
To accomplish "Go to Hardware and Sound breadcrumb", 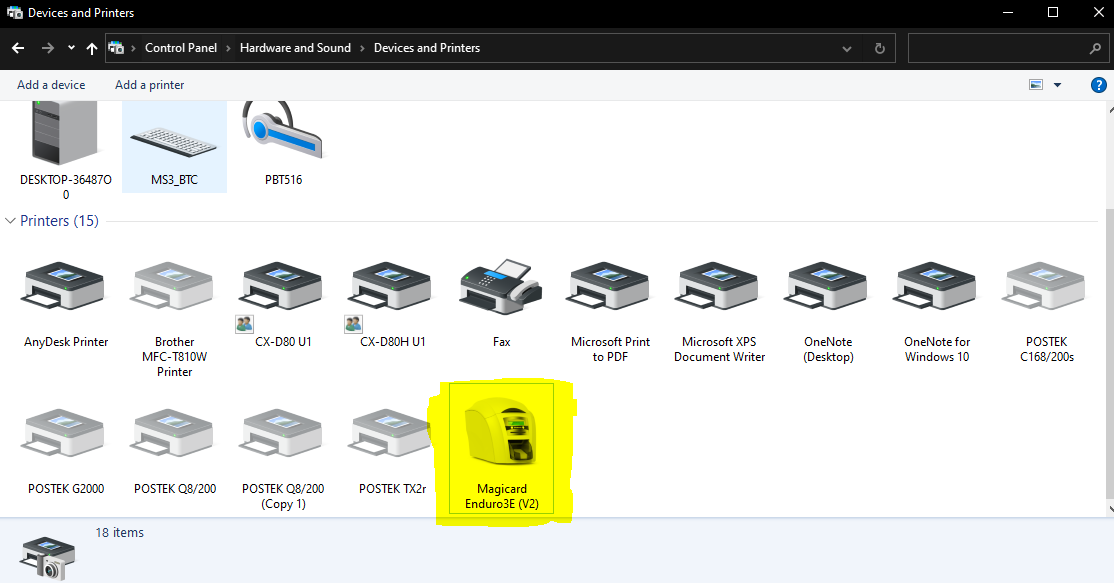I will (x=296, y=48).
